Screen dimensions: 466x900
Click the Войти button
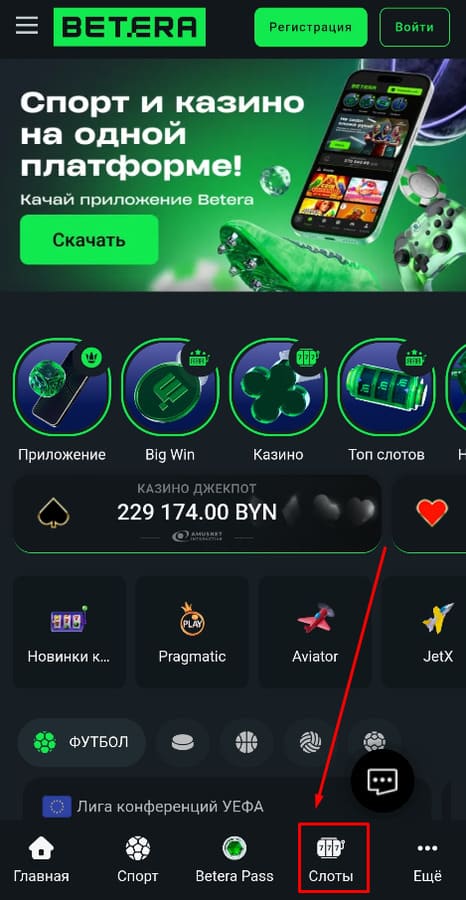coord(414,27)
